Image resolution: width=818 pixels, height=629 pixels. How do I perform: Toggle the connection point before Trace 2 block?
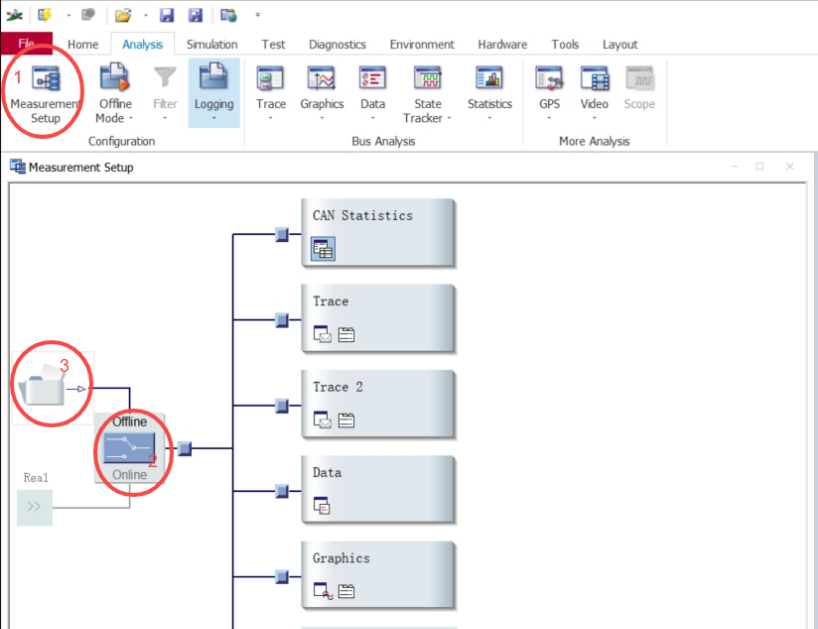282,406
